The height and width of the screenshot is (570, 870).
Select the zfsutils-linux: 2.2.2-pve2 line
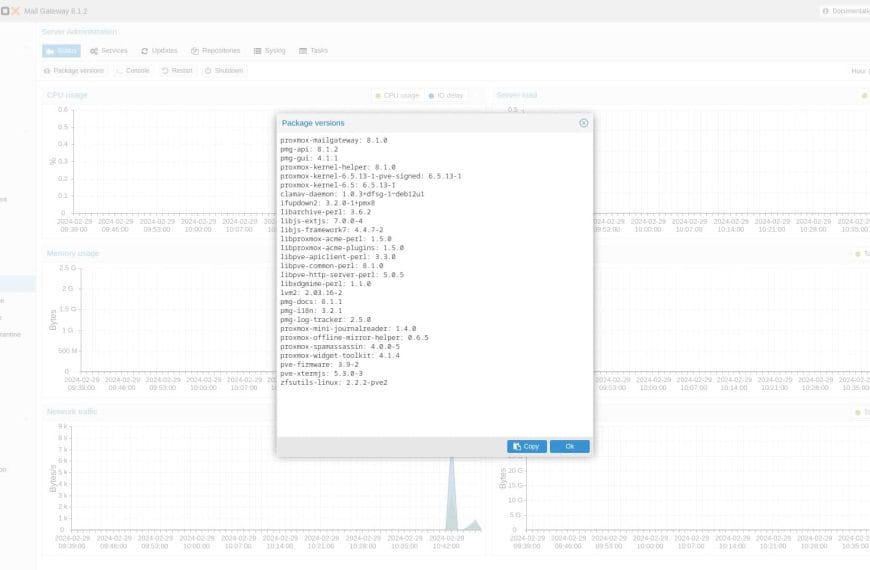[333, 382]
